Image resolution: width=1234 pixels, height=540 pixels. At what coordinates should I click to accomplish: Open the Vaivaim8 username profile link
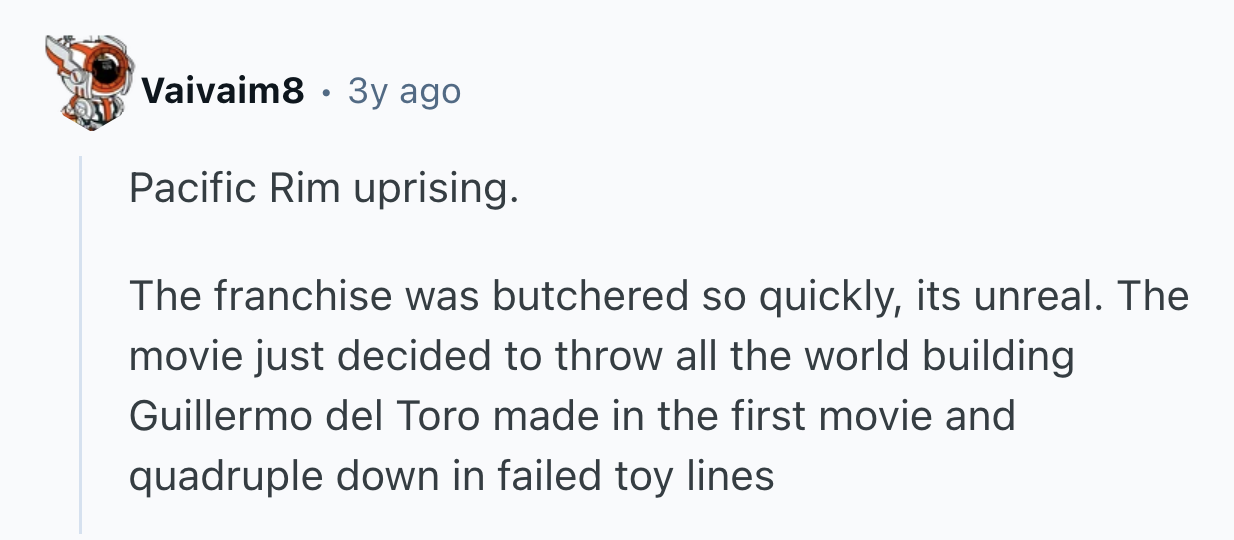click(x=222, y=92)
